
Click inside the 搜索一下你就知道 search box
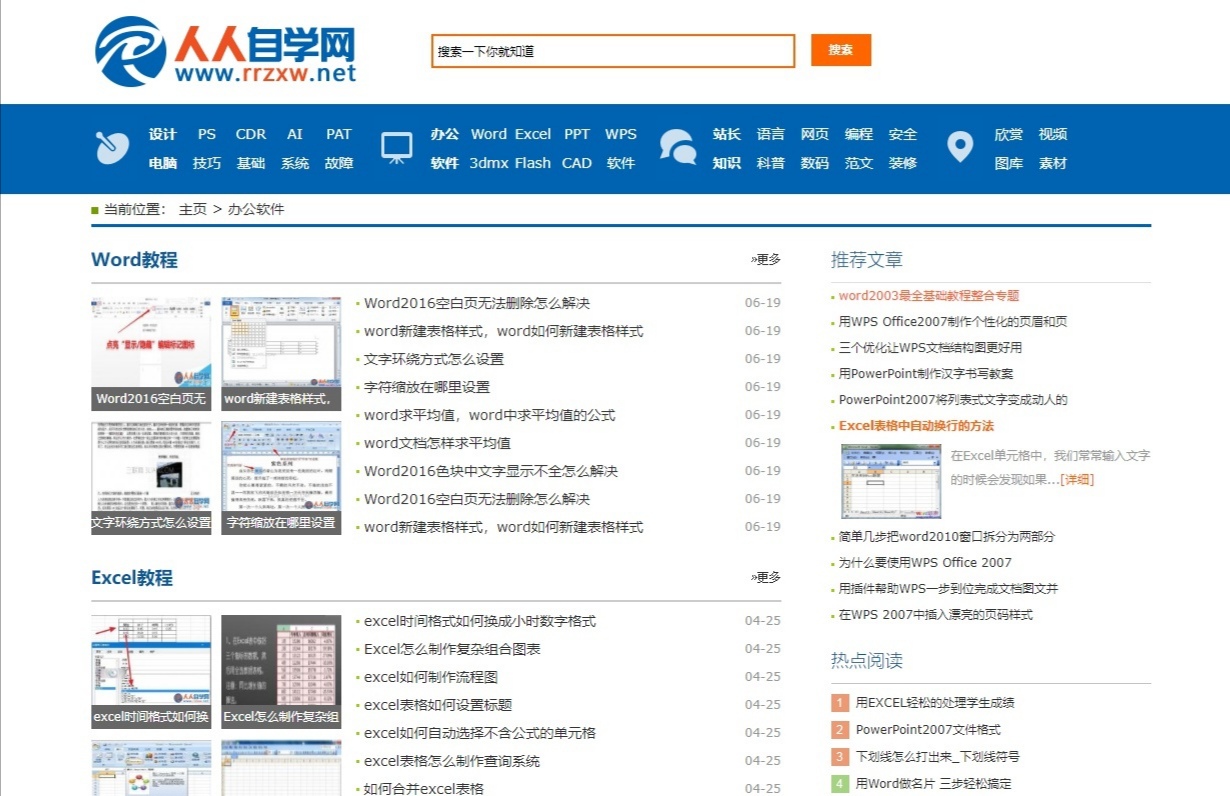[610, 50]
